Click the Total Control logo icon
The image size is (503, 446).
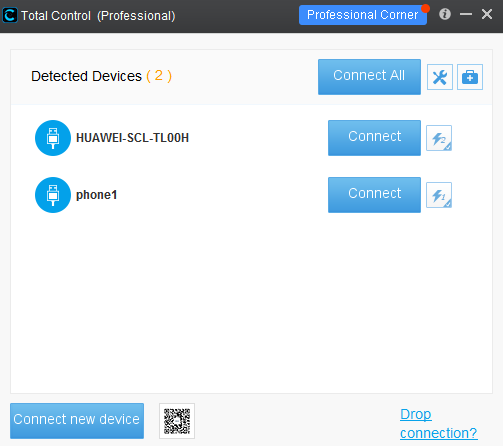[10, 15]
